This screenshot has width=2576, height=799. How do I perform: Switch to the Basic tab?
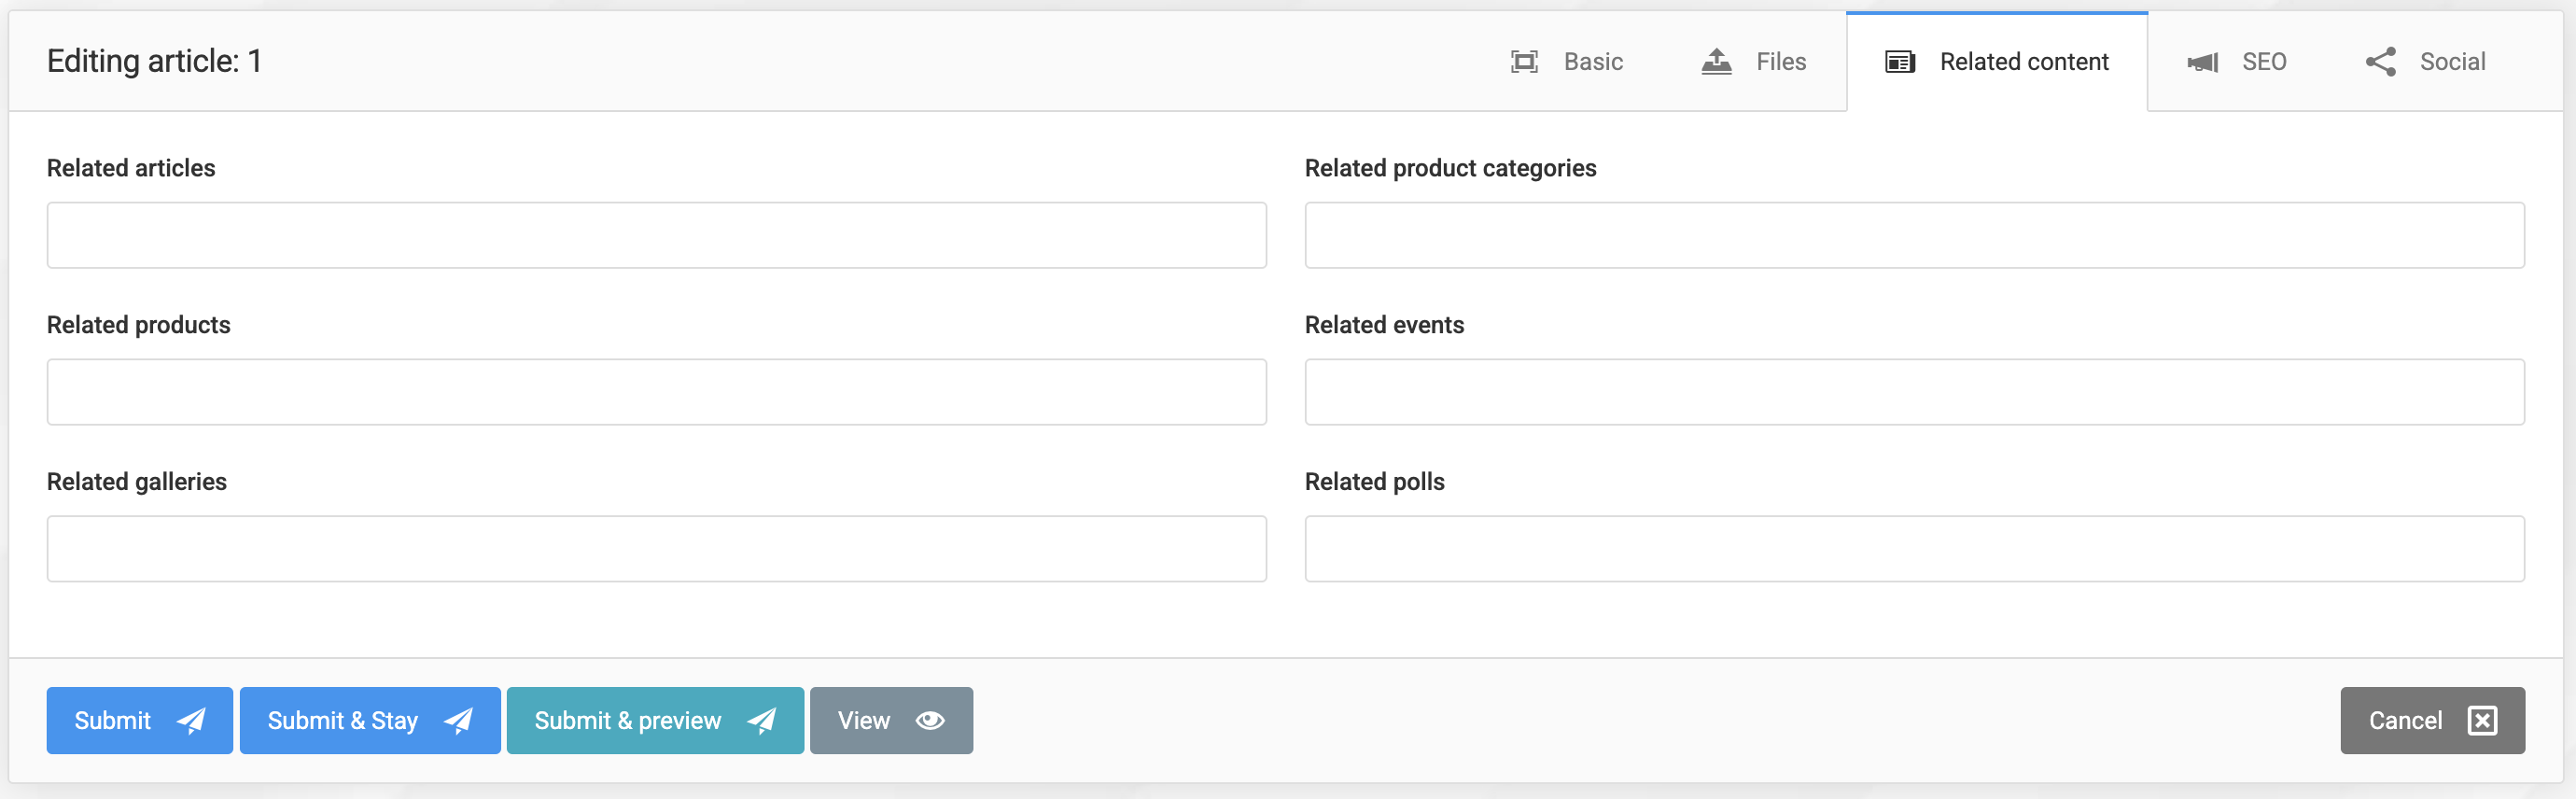(x=1592, y=62)
